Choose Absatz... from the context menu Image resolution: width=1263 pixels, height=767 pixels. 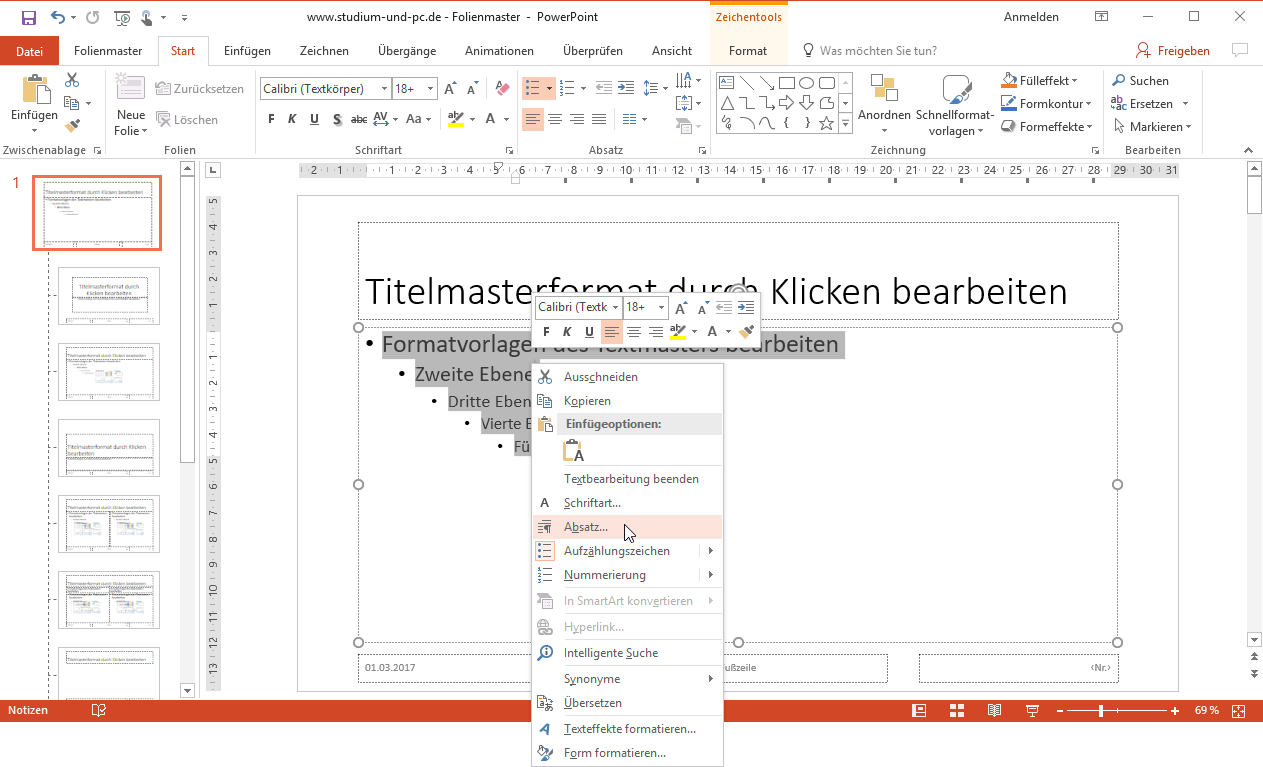(627, 527)
